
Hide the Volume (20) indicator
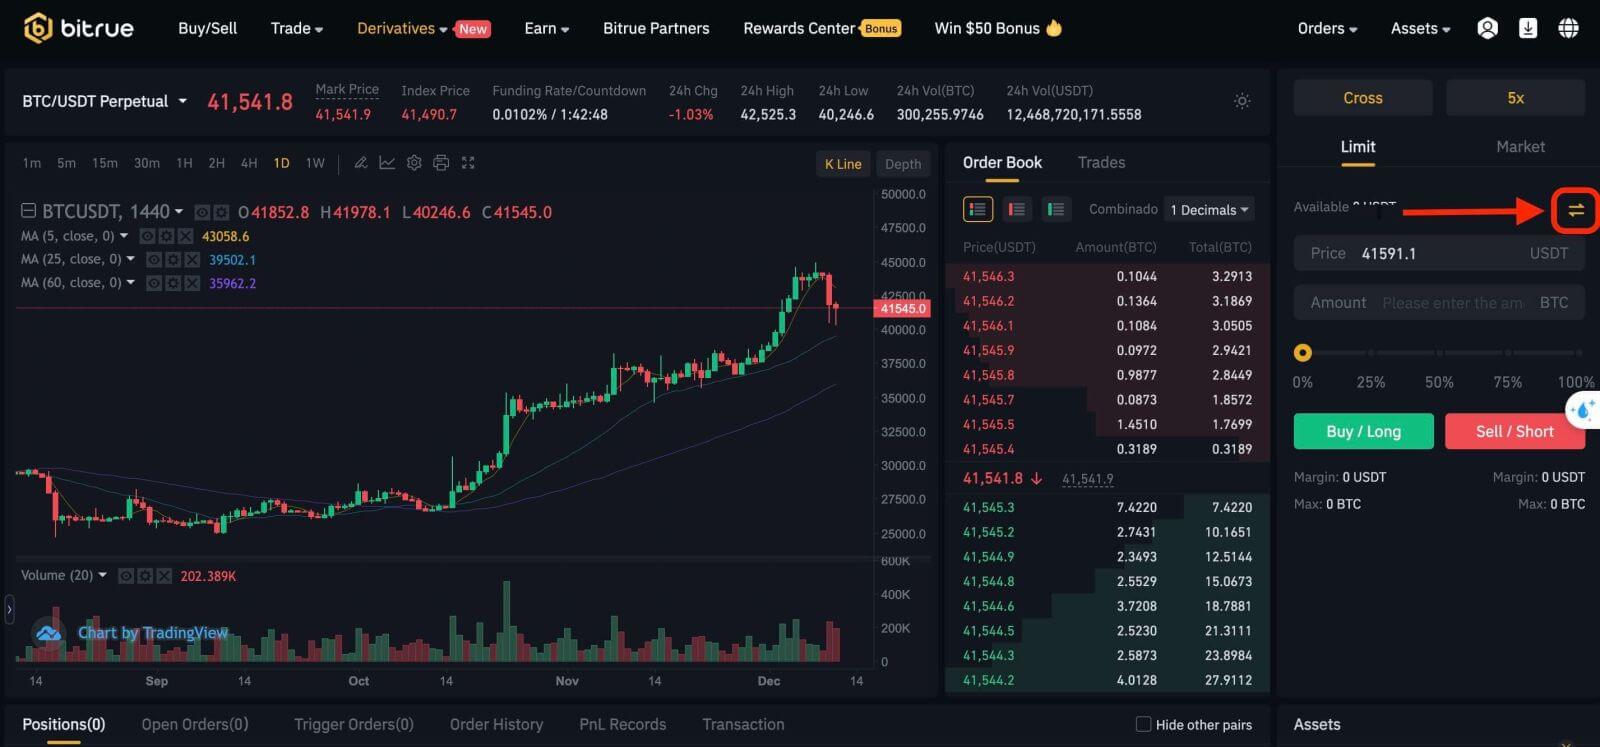coord(126,577)
